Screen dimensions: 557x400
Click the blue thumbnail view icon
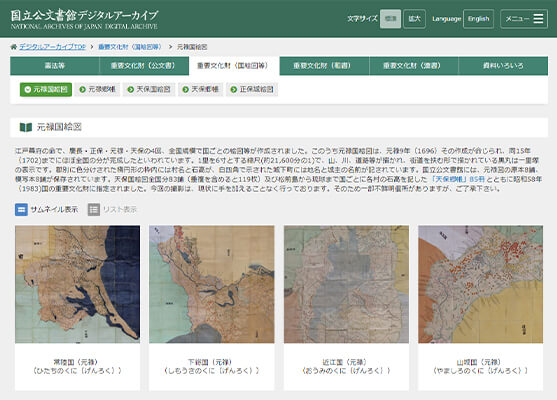pos(21,210)
